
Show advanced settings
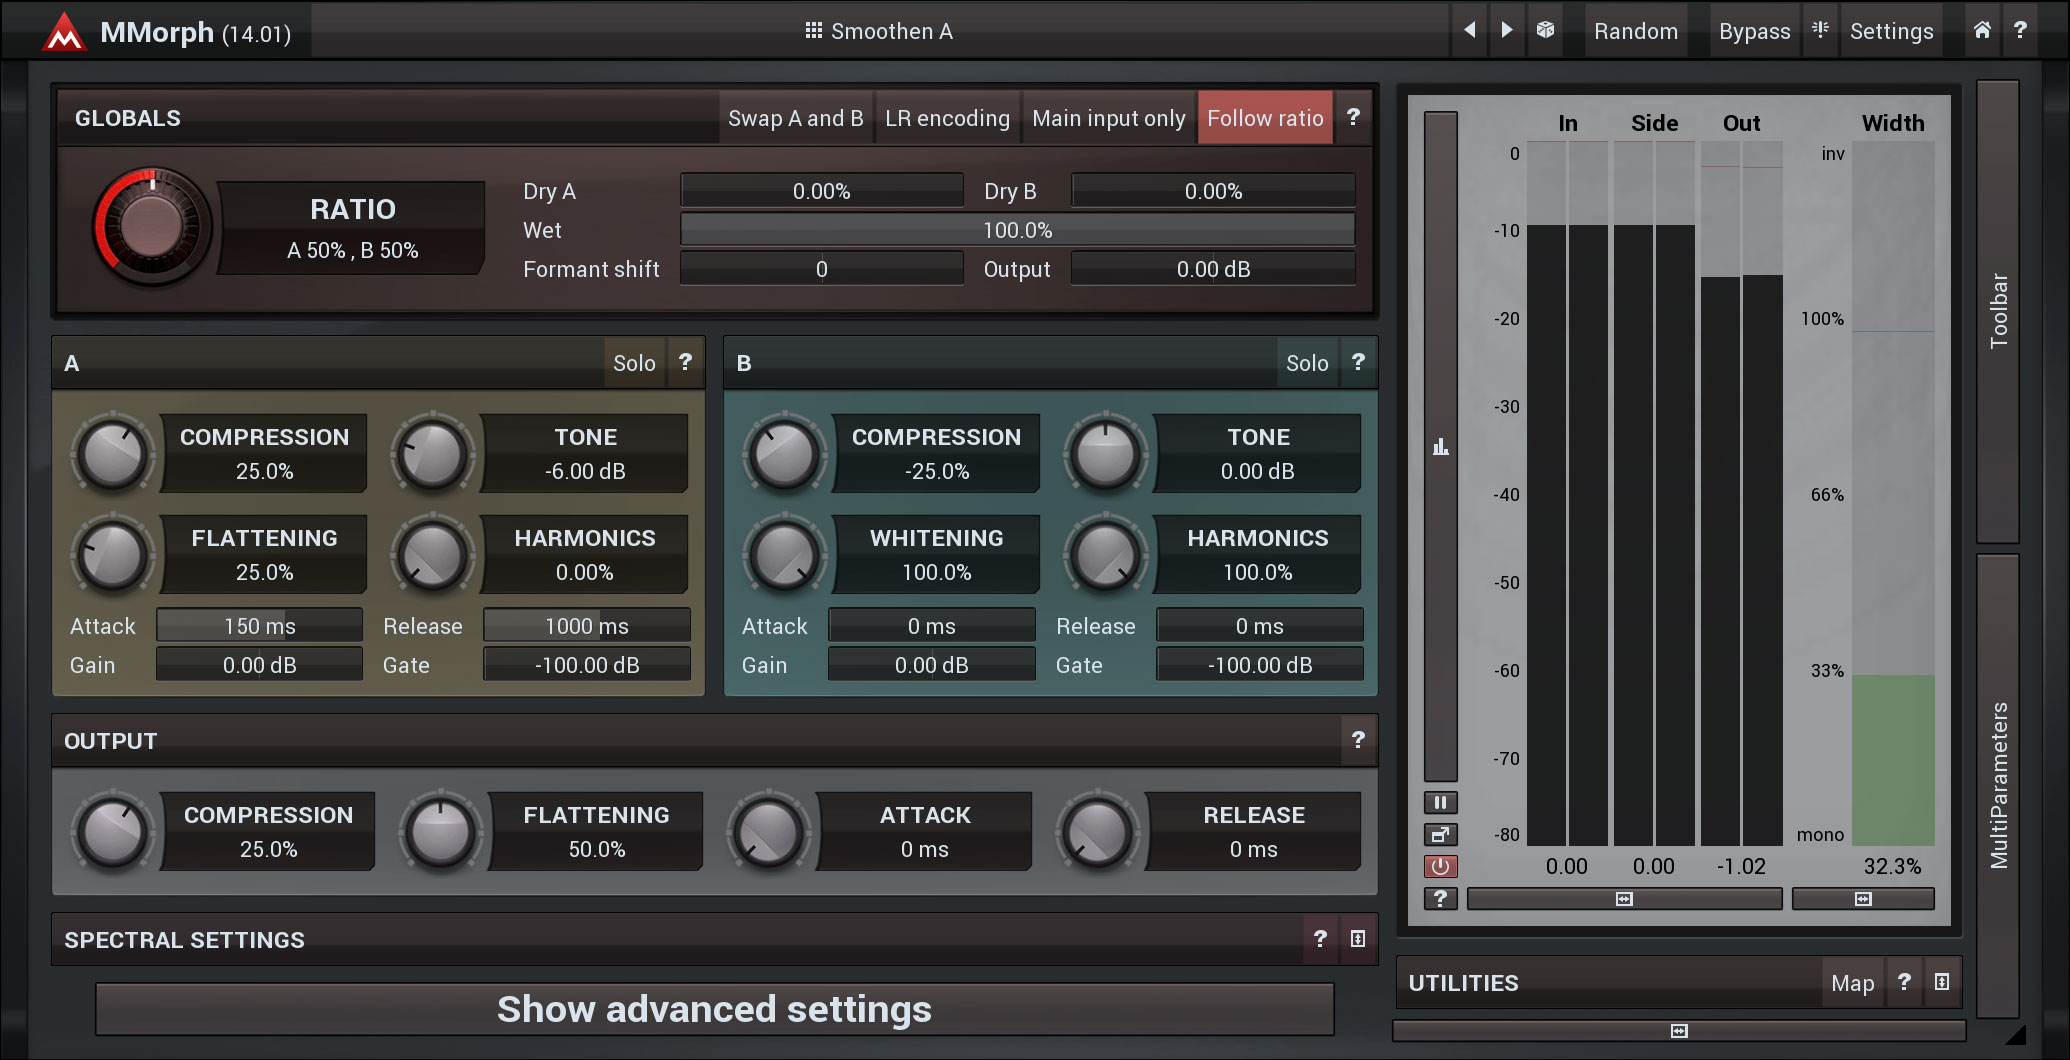715,1009
